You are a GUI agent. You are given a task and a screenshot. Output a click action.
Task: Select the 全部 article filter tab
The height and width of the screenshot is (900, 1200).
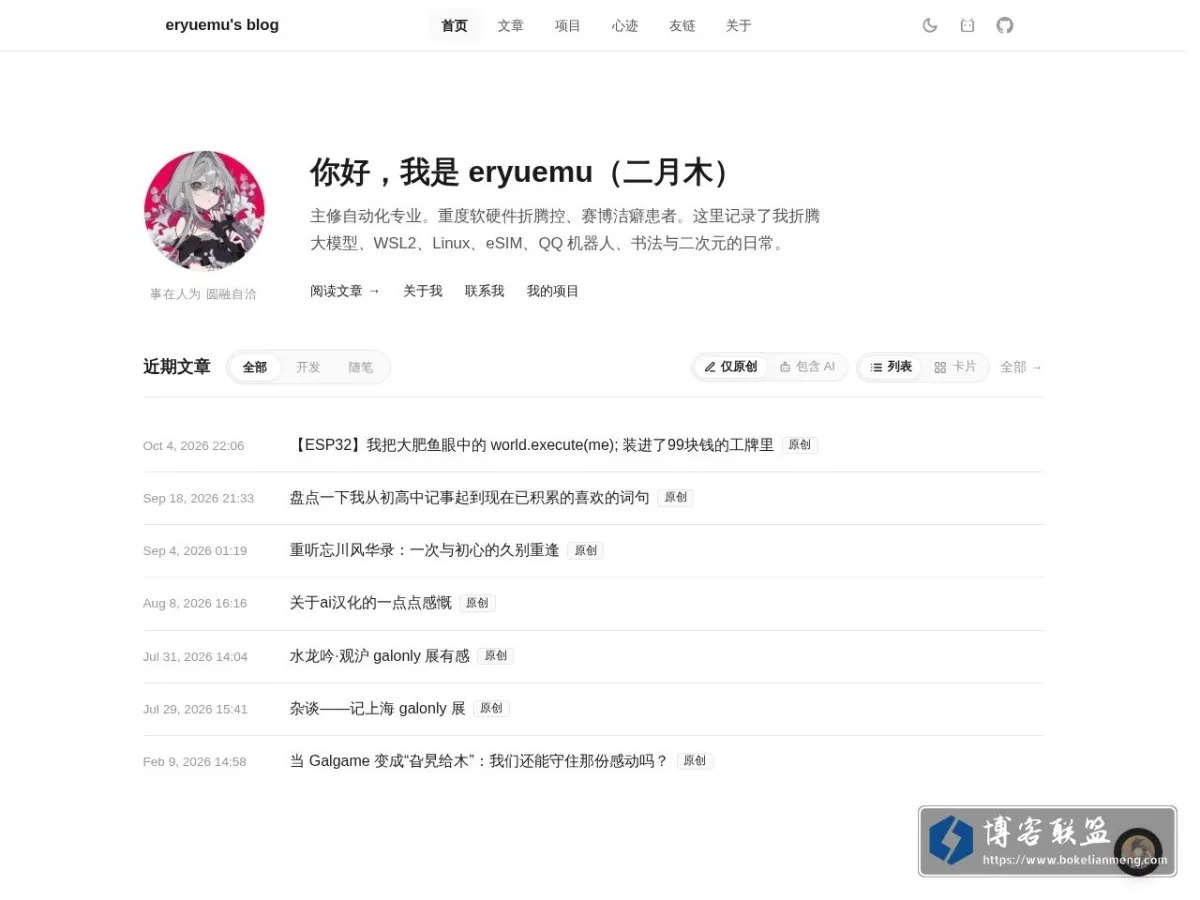(x=255, y=367)
